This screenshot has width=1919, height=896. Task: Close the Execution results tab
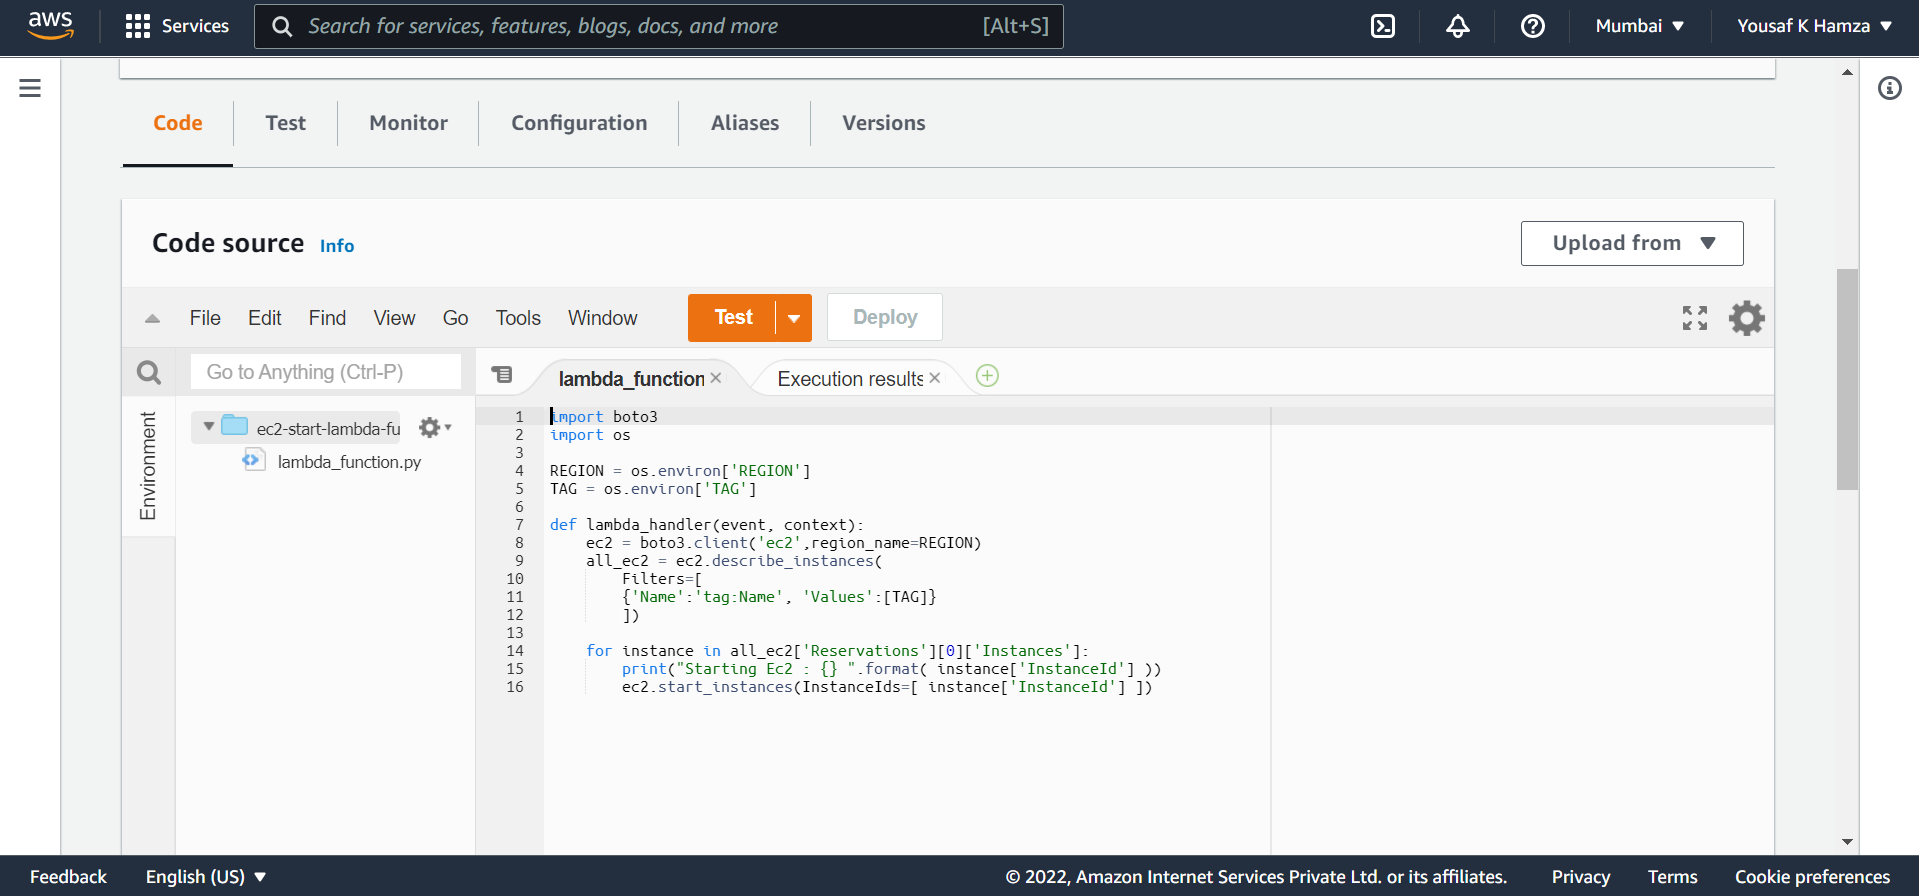(x=935, y=378)
